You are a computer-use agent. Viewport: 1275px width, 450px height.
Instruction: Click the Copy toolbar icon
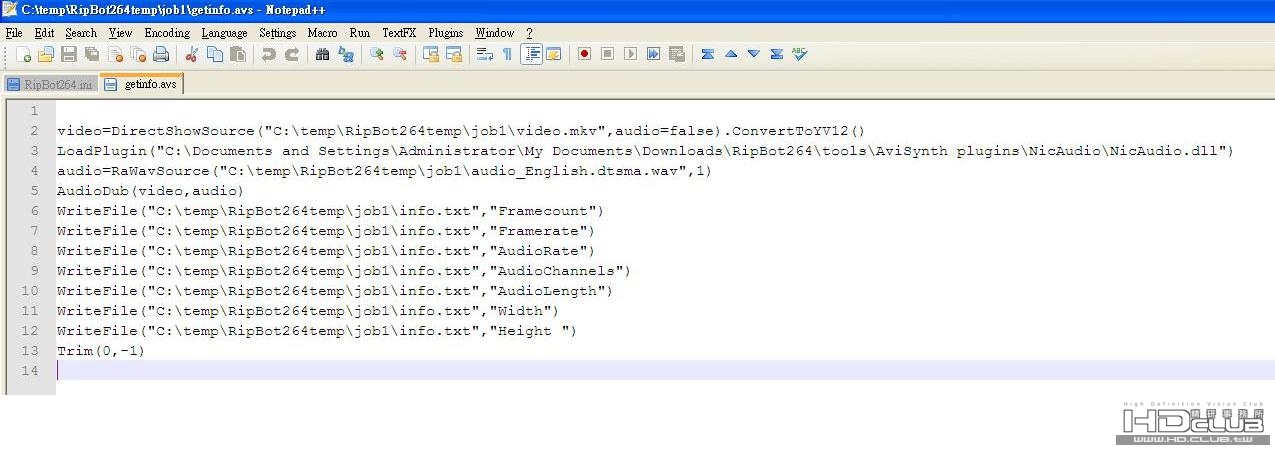tap(215, 54)
